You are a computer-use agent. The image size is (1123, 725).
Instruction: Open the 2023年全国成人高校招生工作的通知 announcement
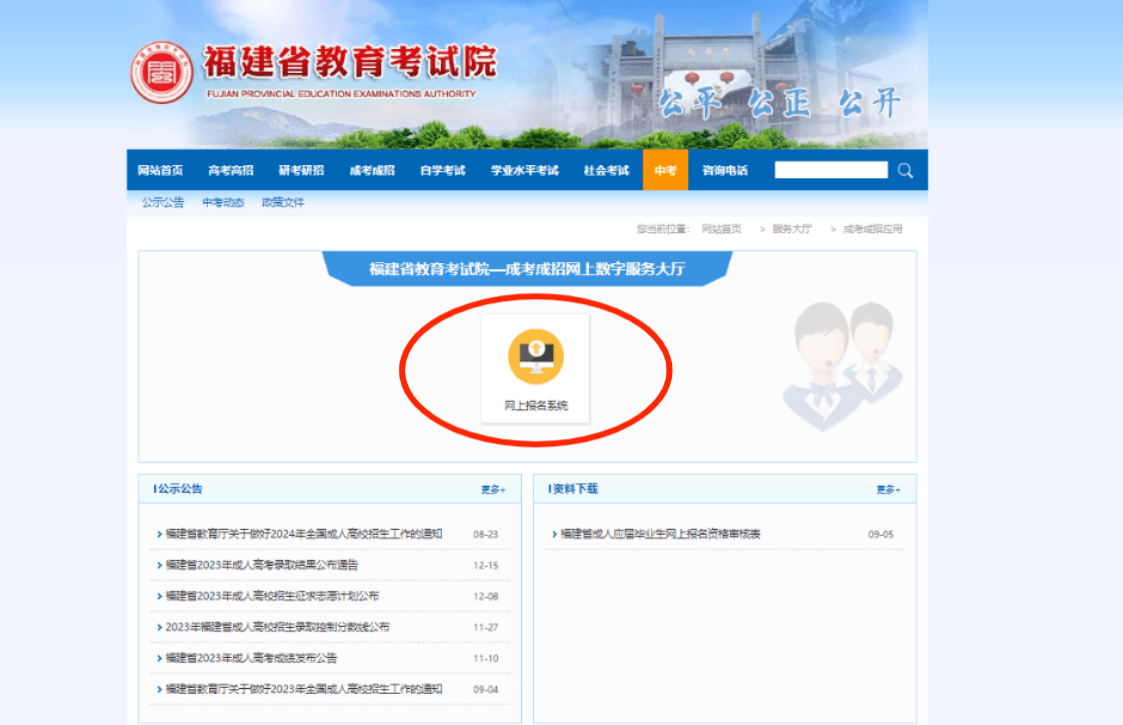point(304,689)
